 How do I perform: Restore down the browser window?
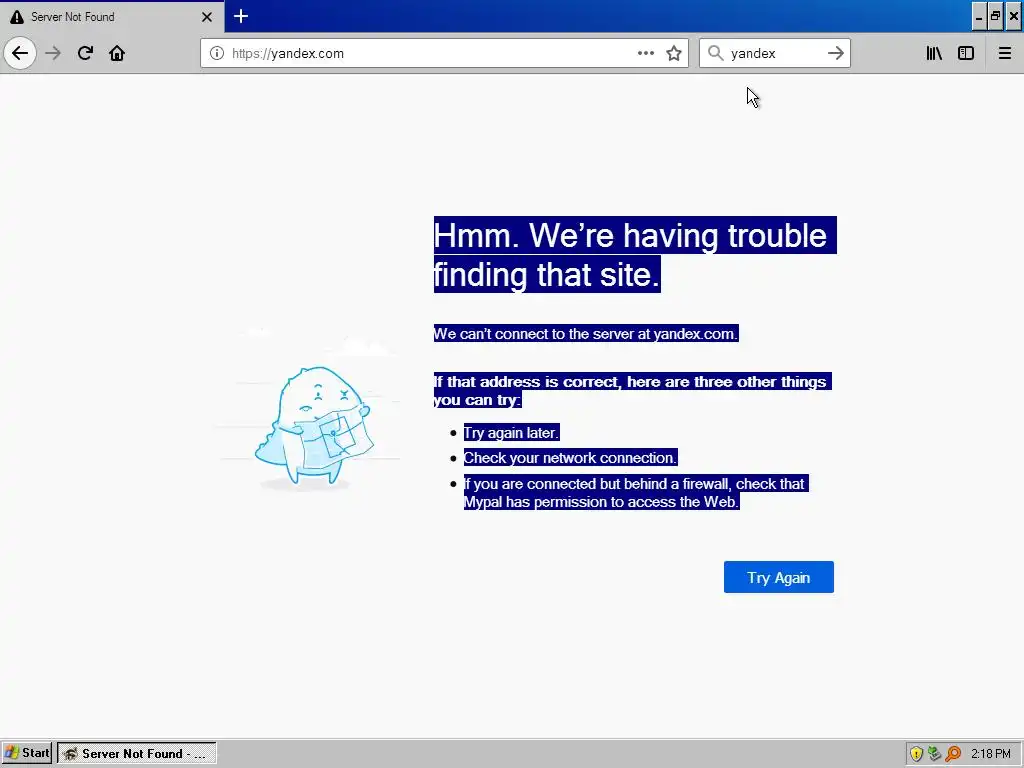pyautogui.click(x=995, y=17)
